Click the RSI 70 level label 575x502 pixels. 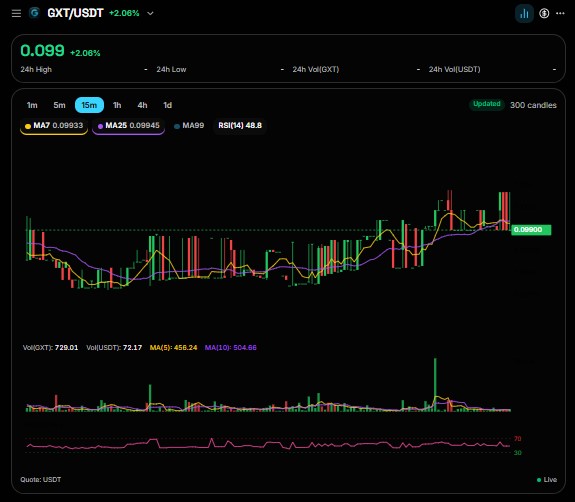coord(517,439)
